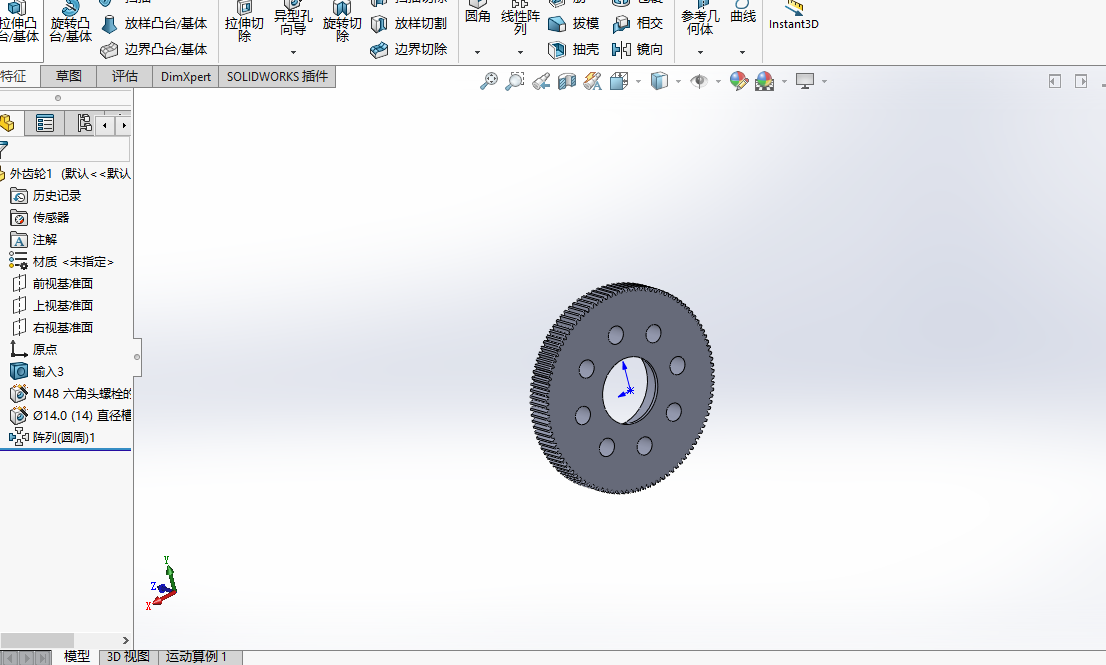
Task: Toggle hide/show items eye icon
Action: tap(699, 81)
